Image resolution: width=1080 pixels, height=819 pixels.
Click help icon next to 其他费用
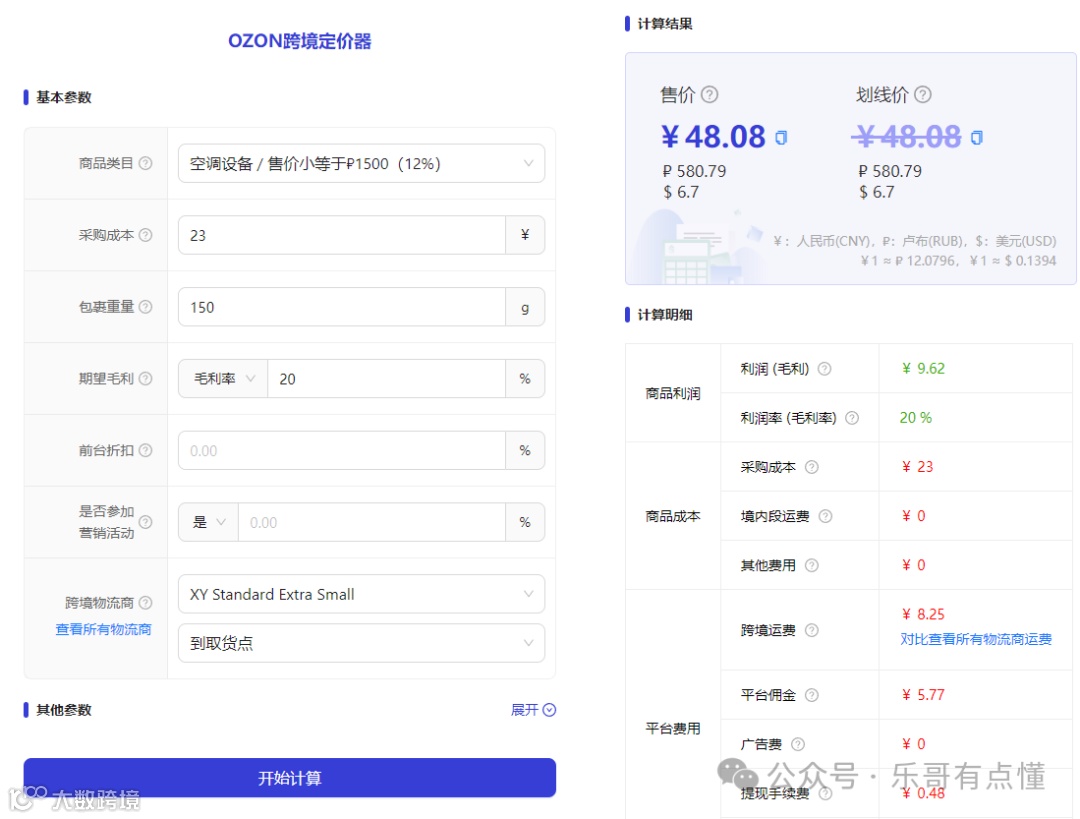pyautogui.click(x=812, y=566)
